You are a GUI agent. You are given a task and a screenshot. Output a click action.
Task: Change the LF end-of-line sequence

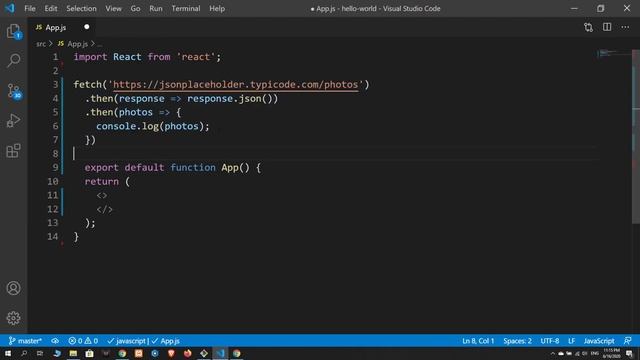click(571, 341)
